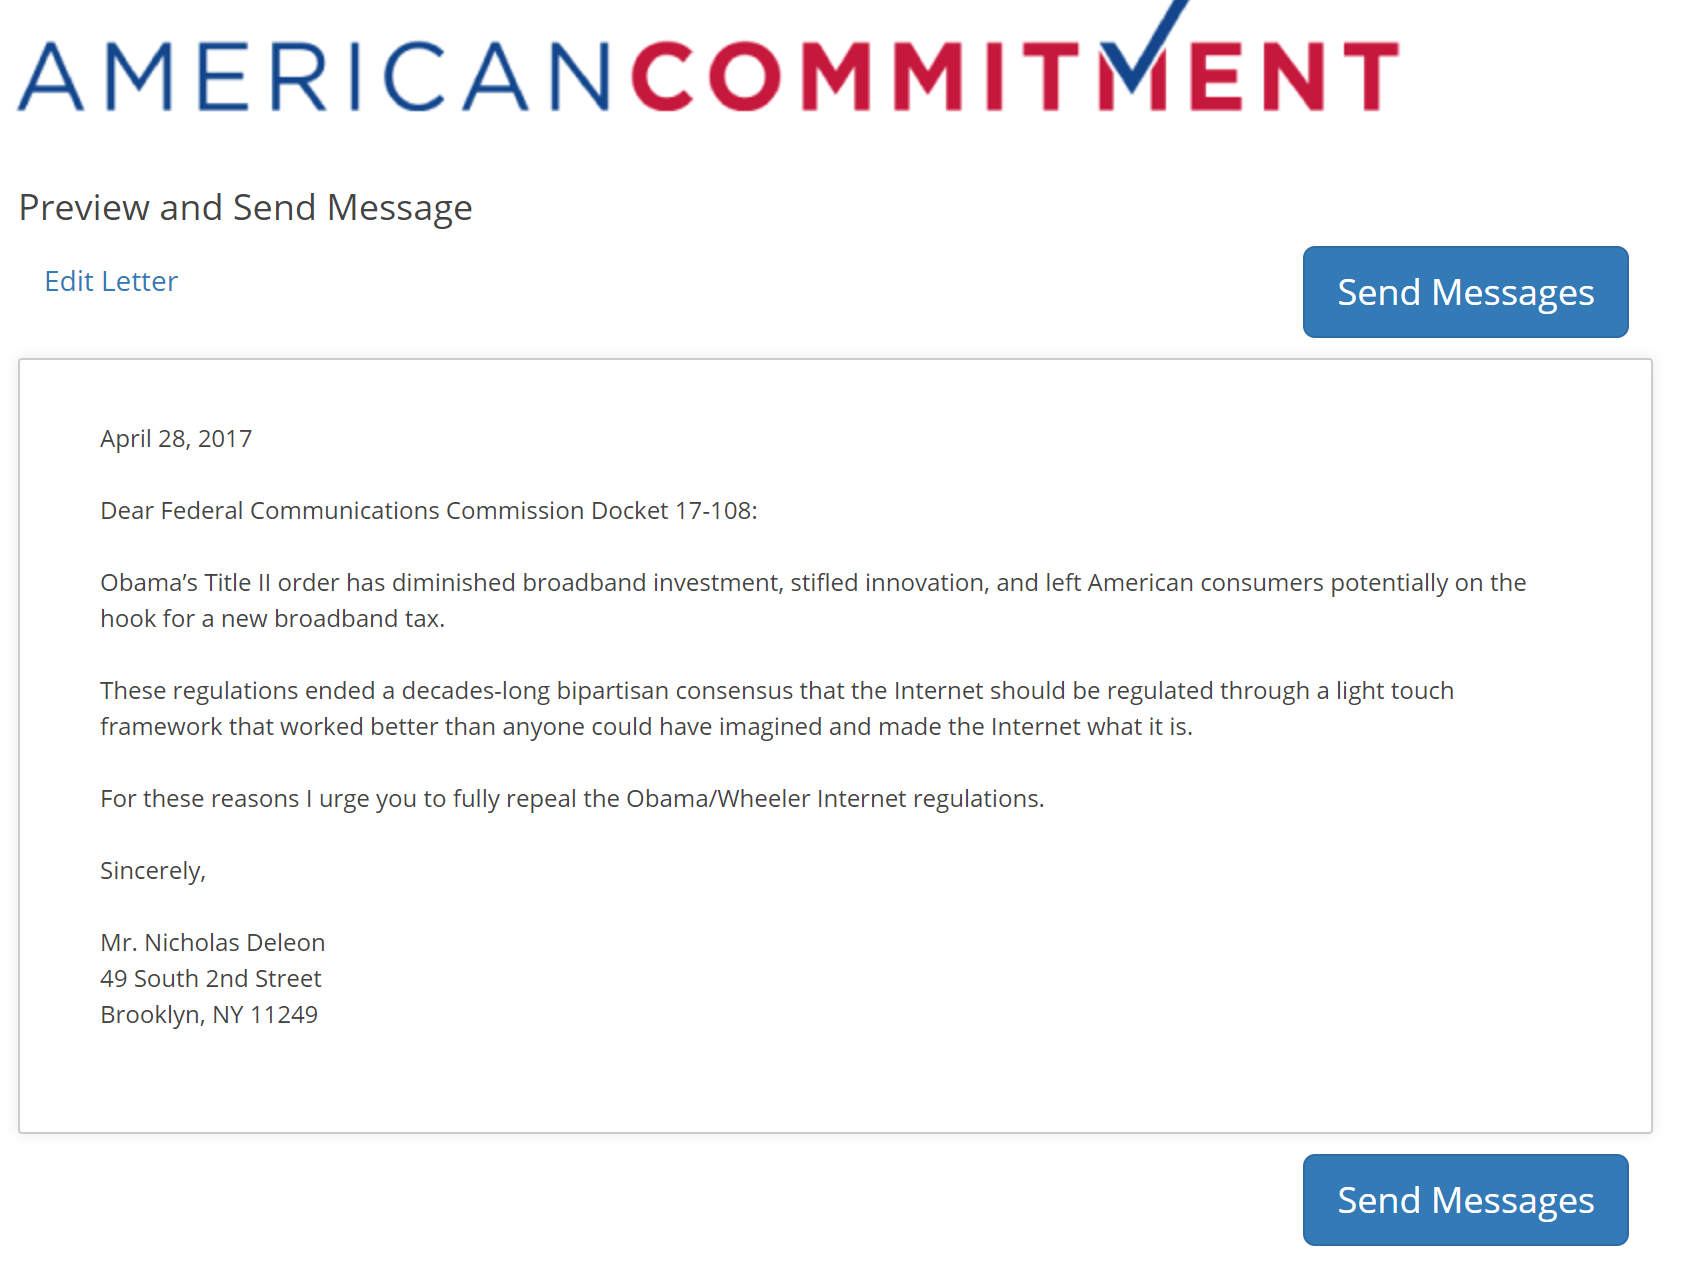Viewport: 1707px width, 1266px height.
Task: Click the line beginning framework that worked better
Action: click(x=647, y=727)
